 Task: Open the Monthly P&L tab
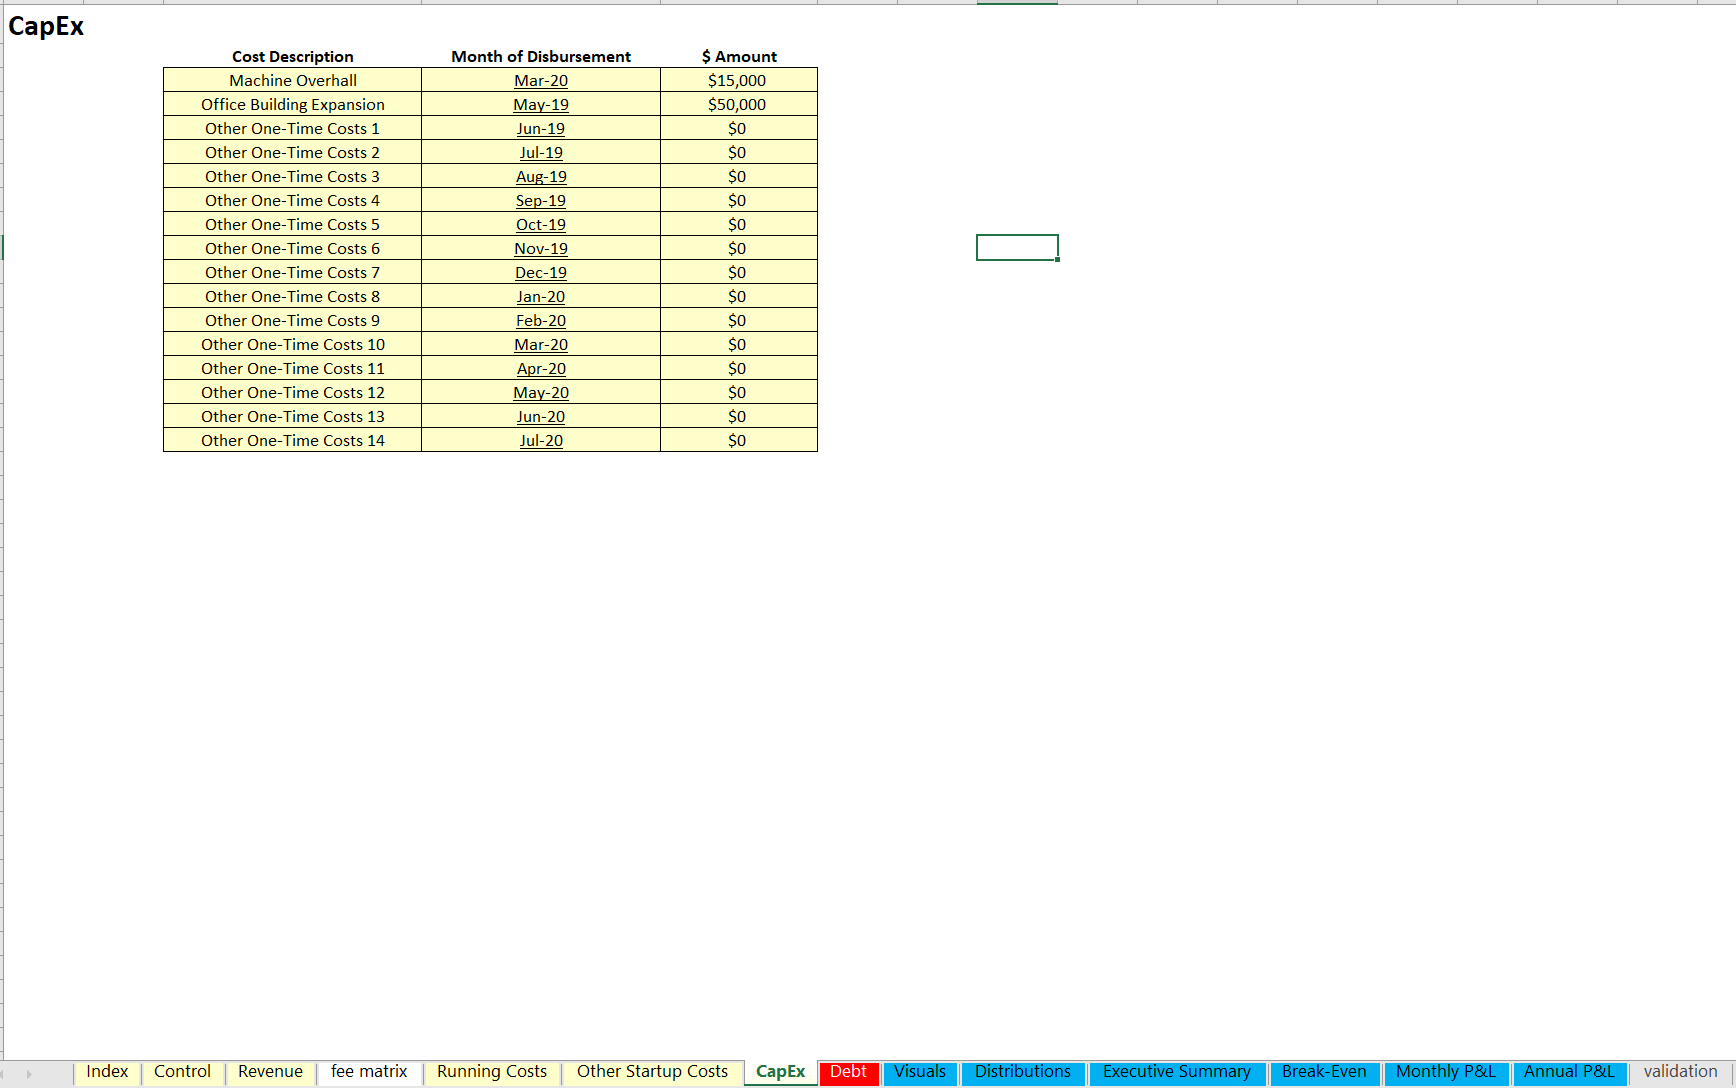tap(1445, 1072)
